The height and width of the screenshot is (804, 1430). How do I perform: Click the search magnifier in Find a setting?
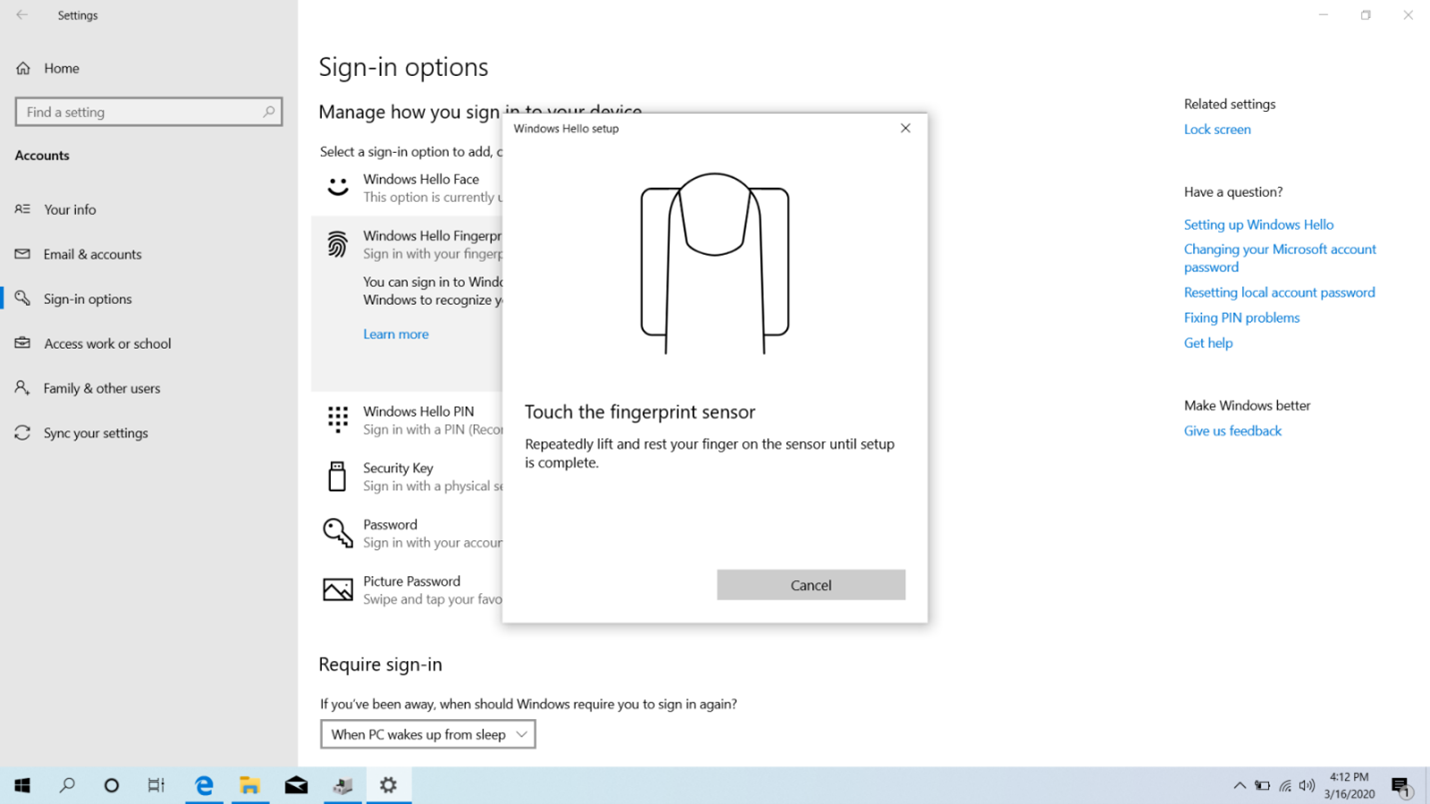[x=268, y=112]
